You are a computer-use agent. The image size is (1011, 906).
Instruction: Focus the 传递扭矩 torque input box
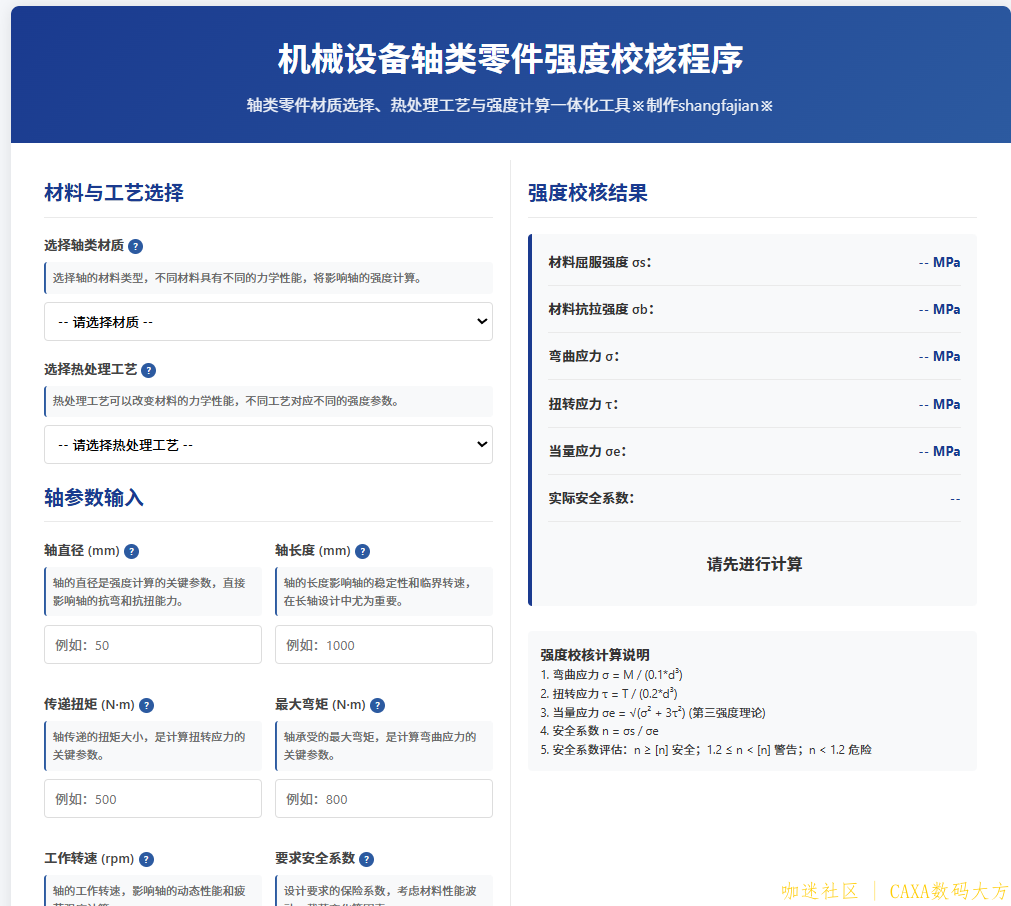point(153,799)
